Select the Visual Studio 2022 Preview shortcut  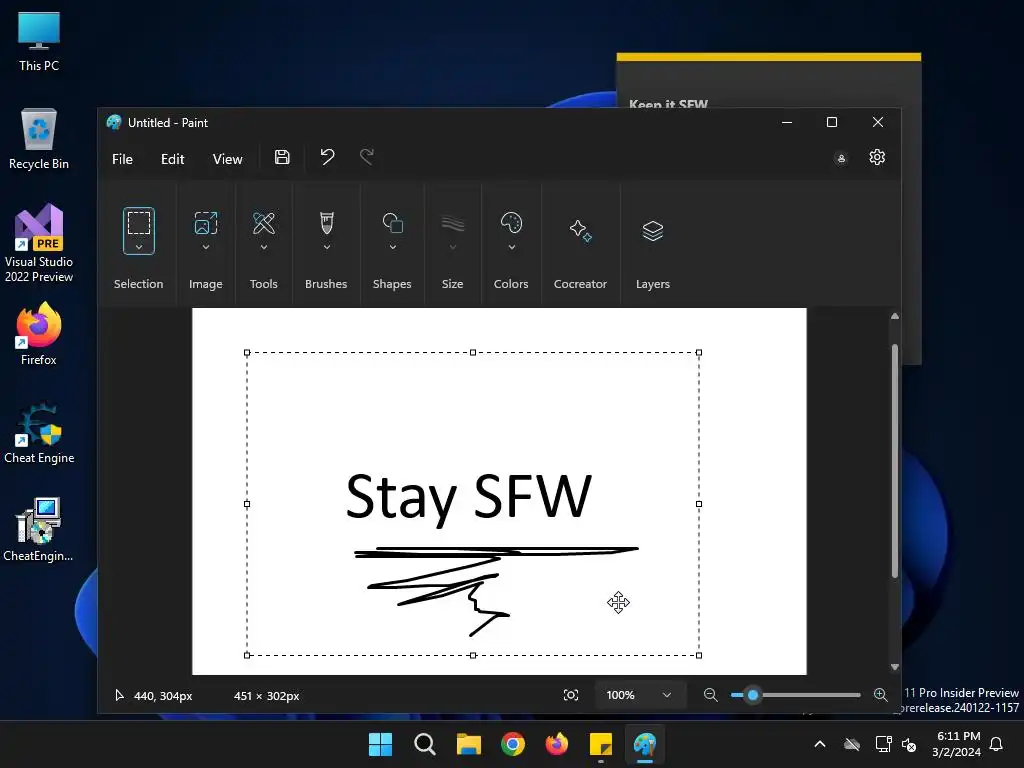(39, 243)
